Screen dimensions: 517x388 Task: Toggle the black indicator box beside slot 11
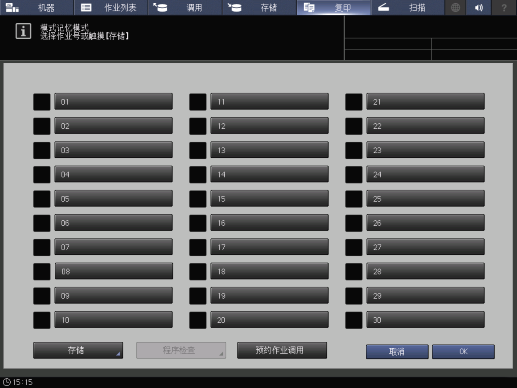pos(198,102)
